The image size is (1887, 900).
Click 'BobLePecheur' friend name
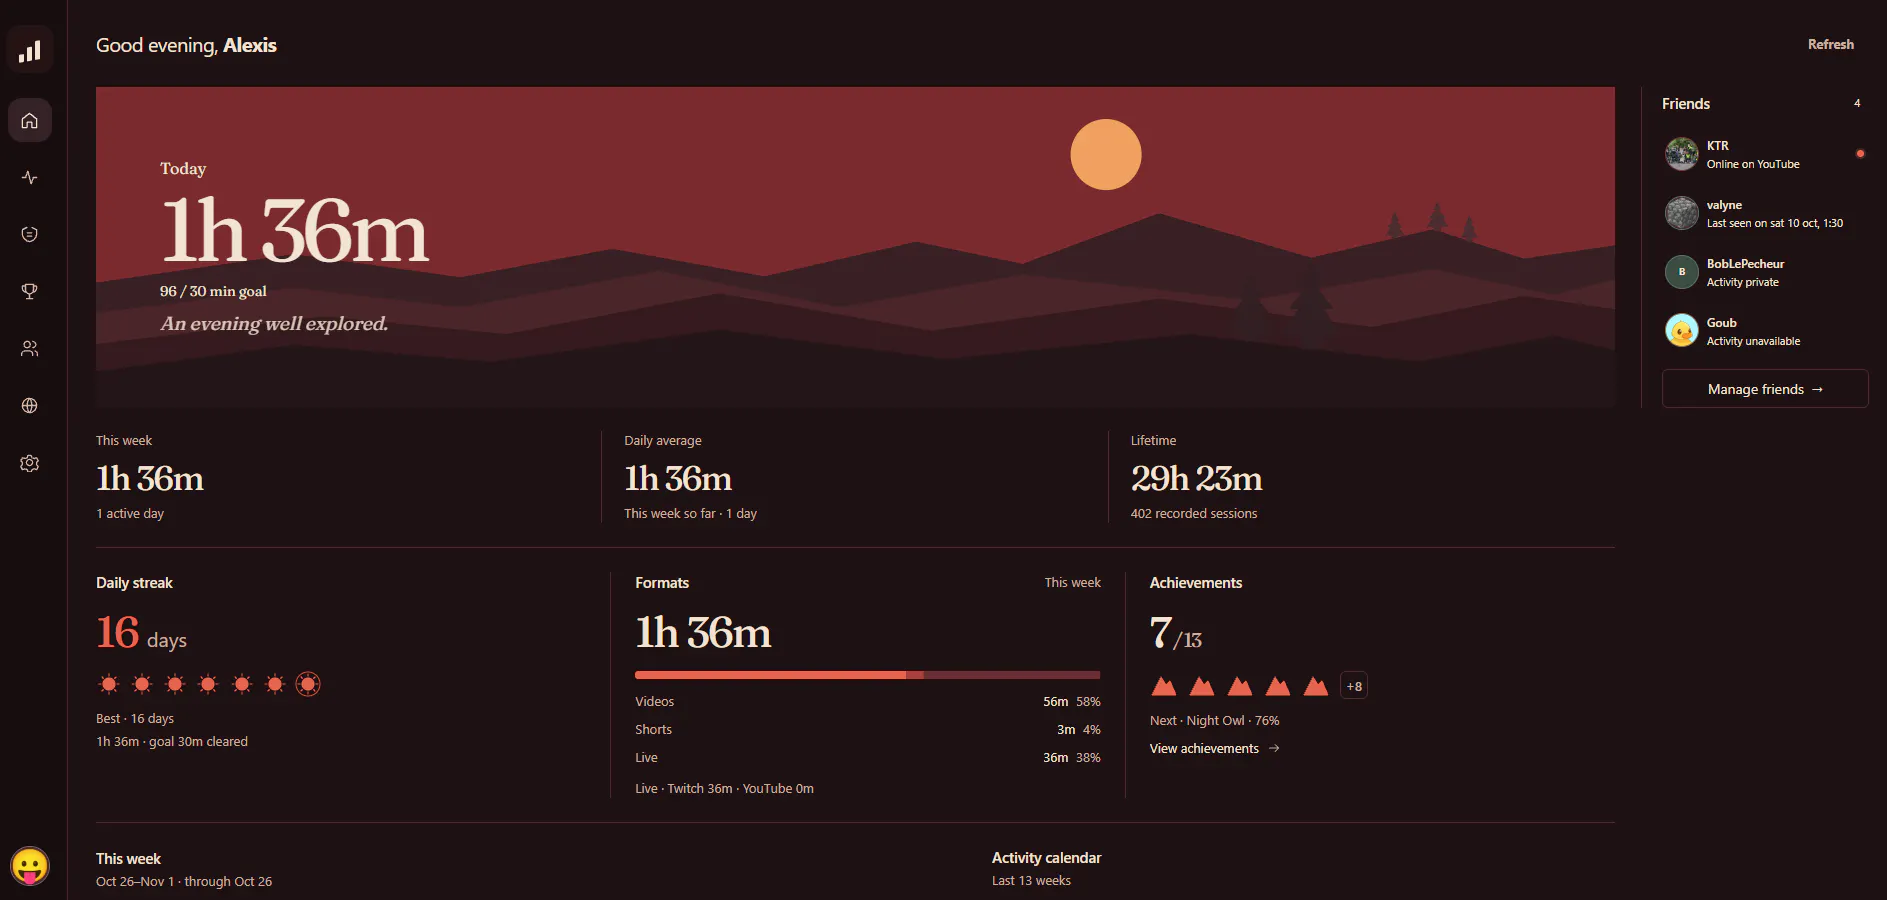(1745, 264)
